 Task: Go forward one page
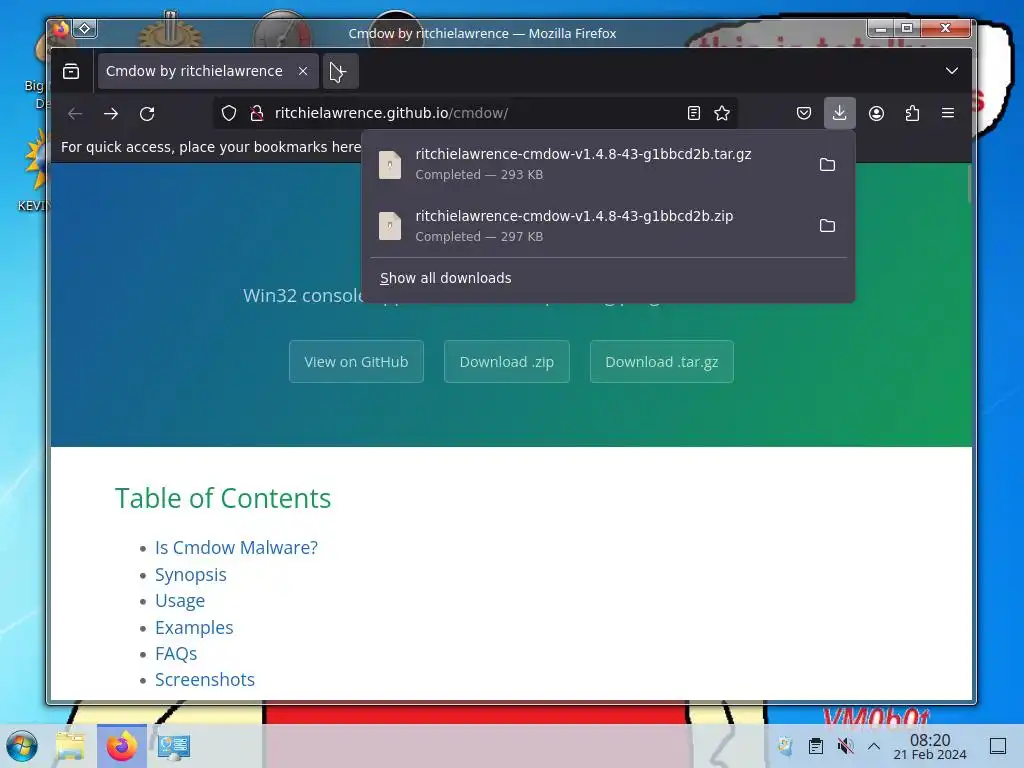click(111, 114)
